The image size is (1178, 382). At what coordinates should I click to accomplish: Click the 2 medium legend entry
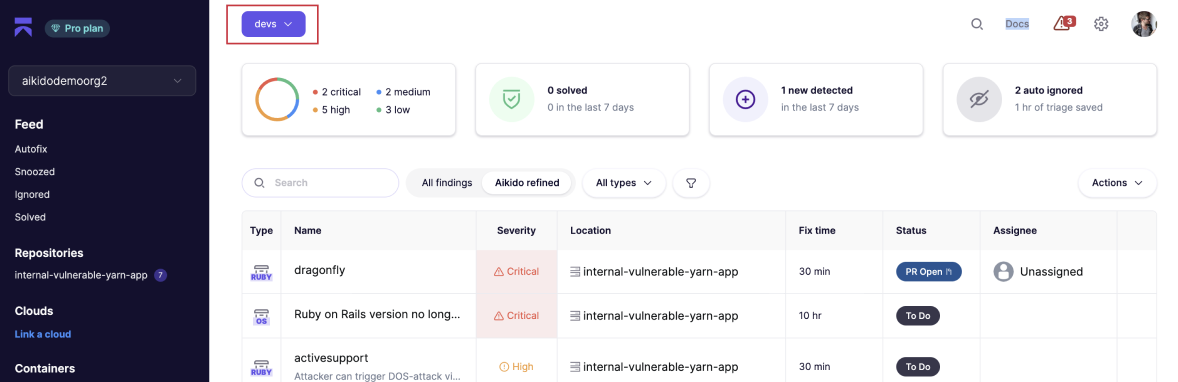point(403,92)
